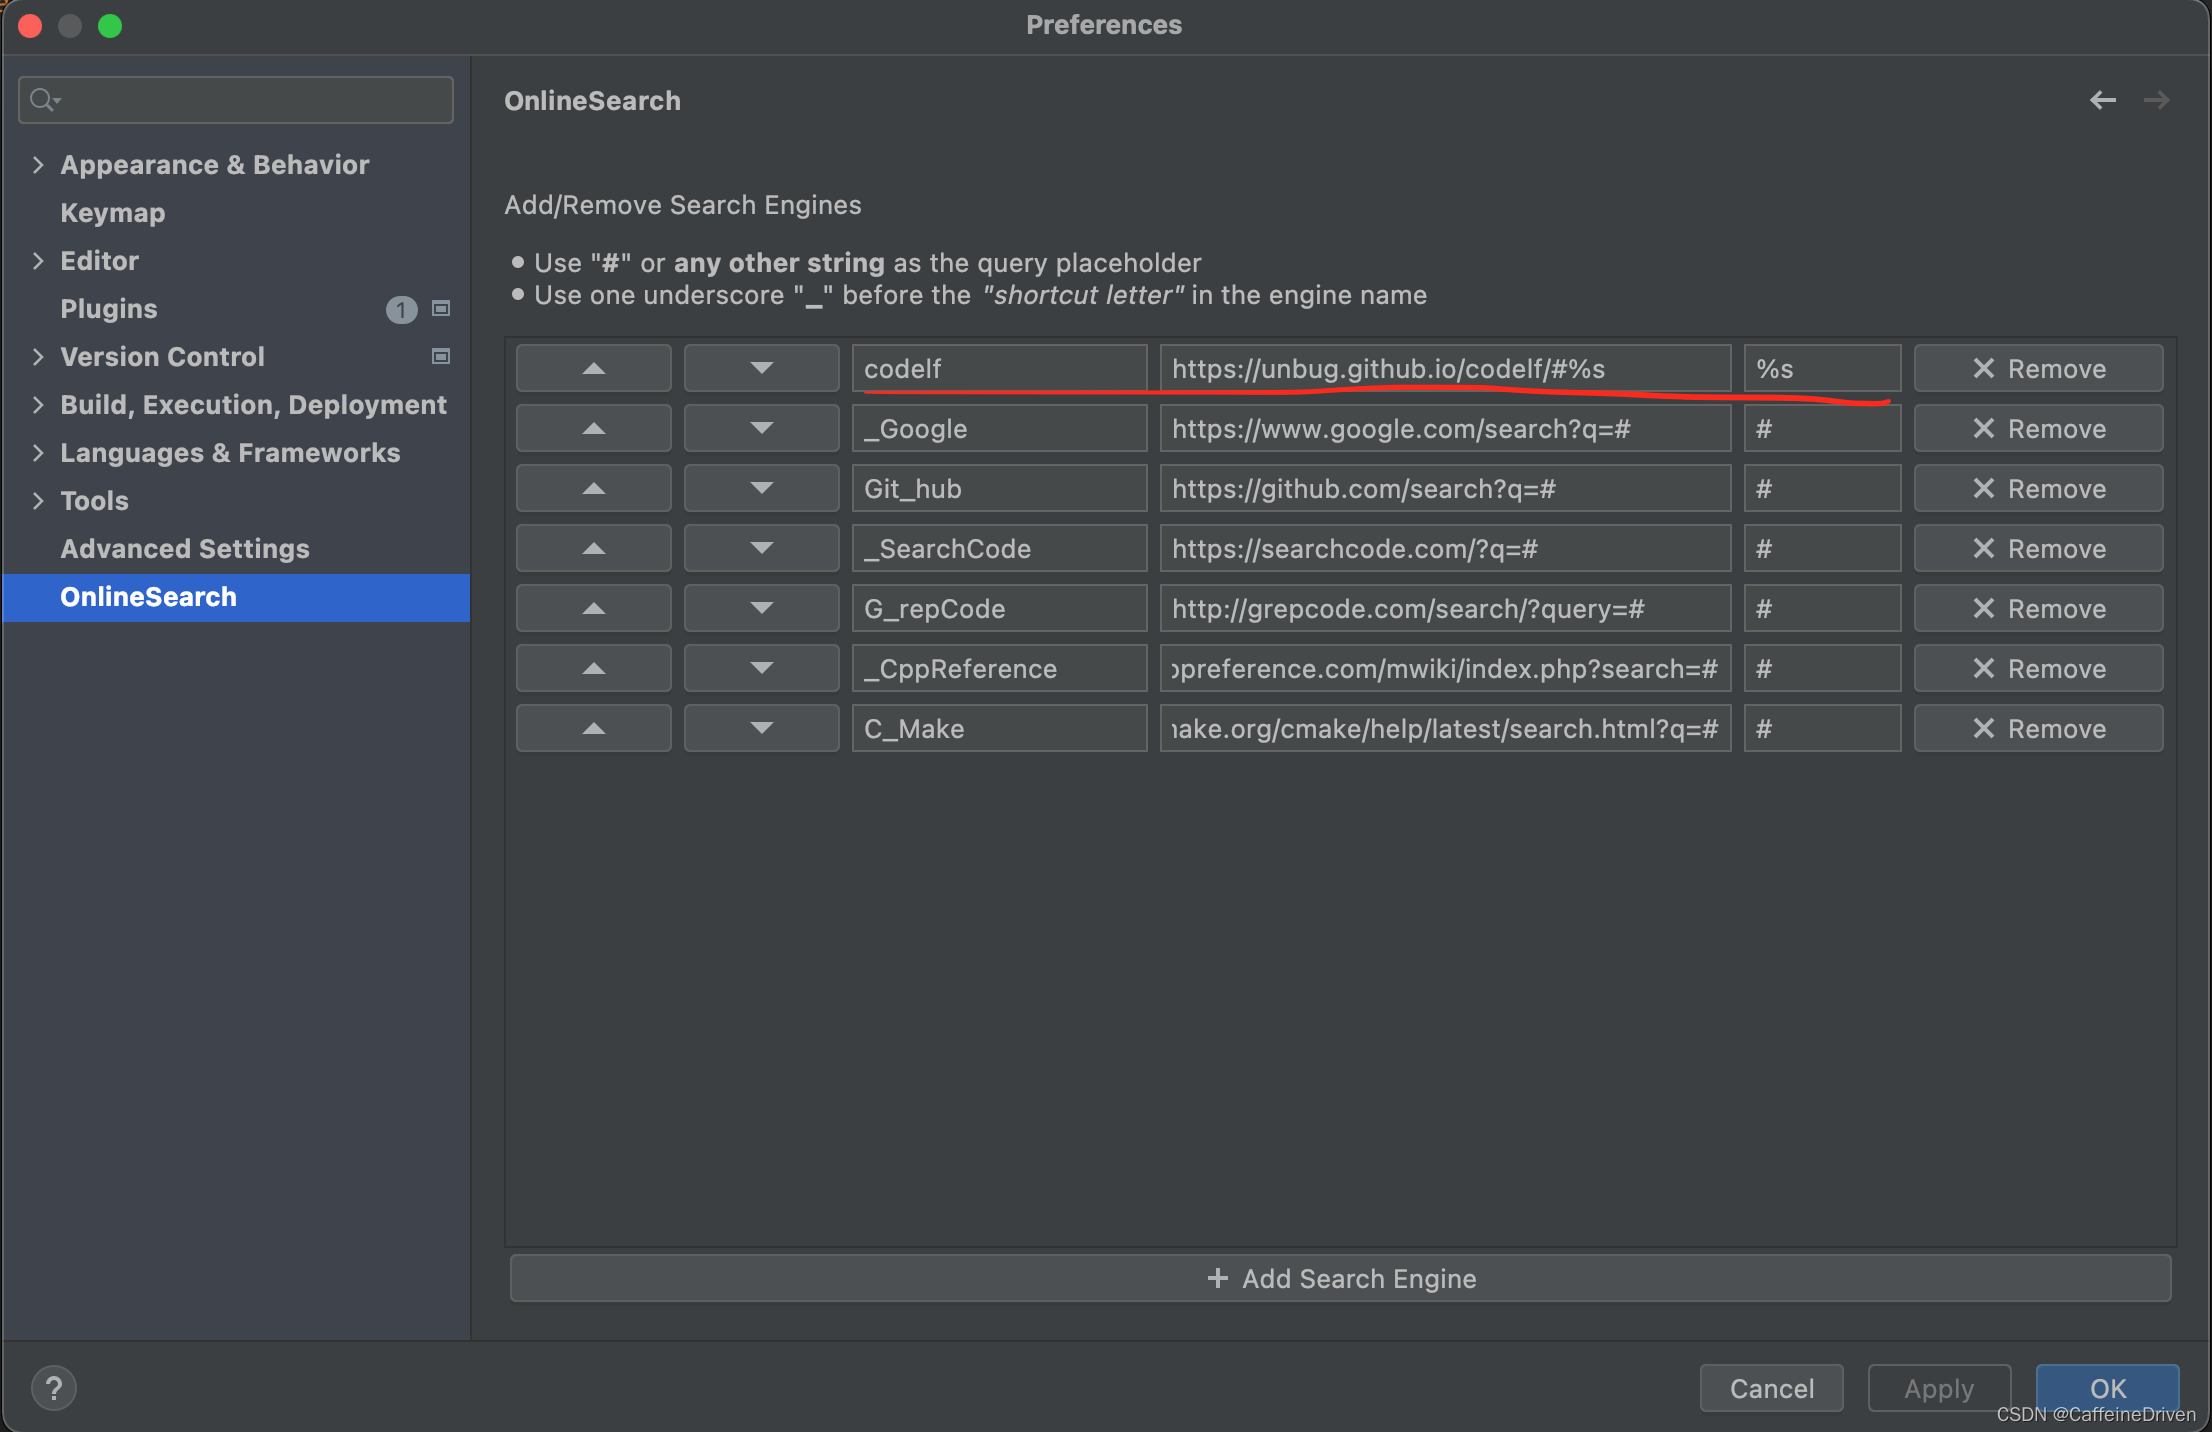Move the _CppReference engine down

(x=761, y=668)
